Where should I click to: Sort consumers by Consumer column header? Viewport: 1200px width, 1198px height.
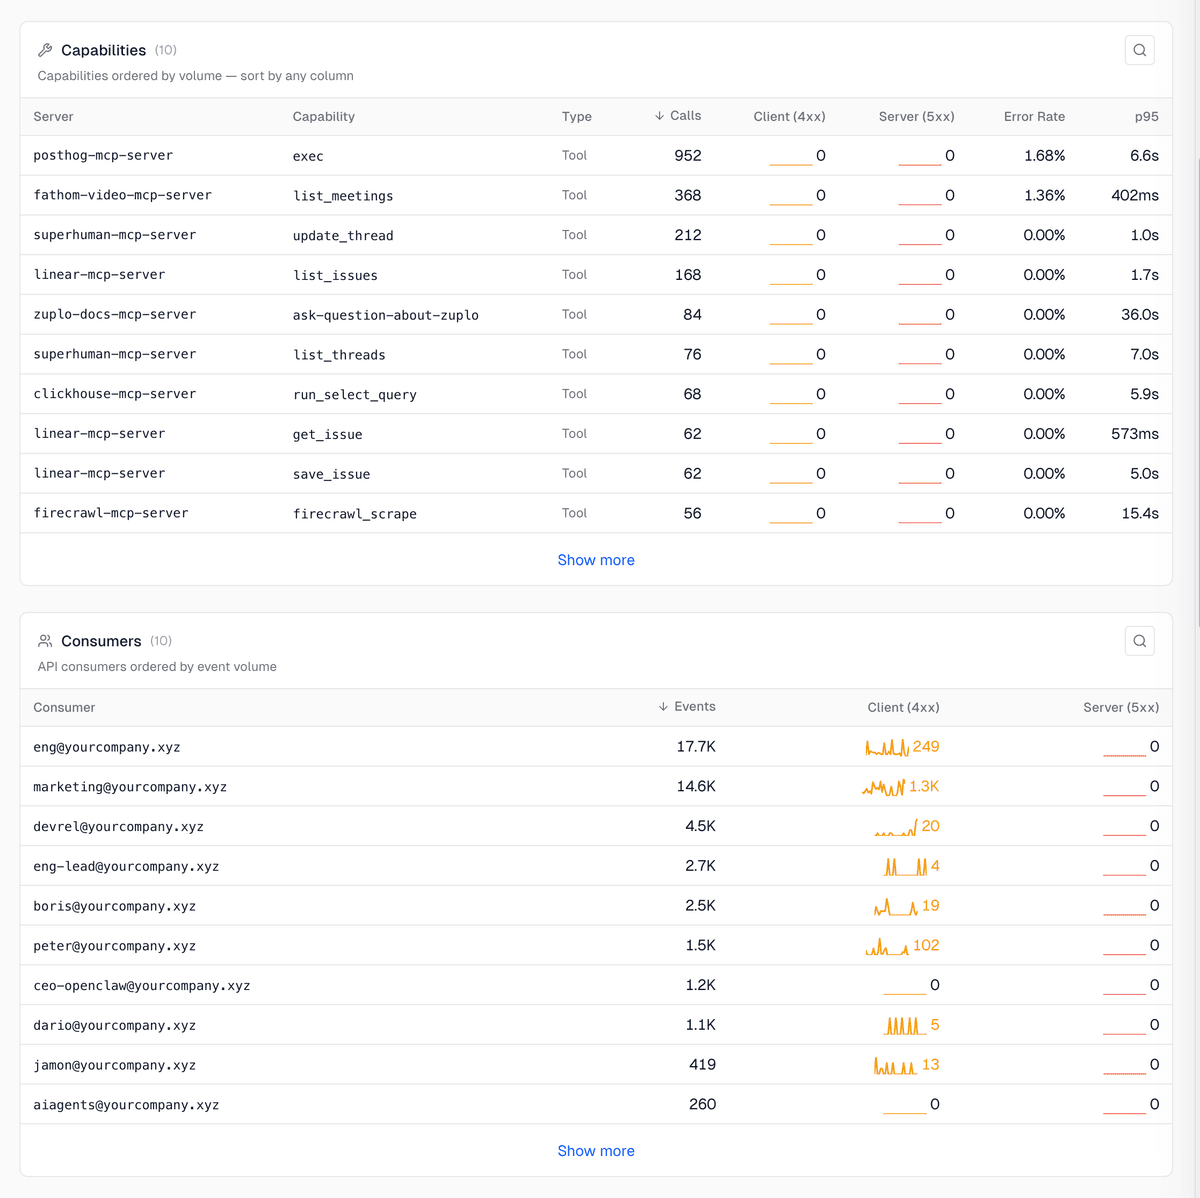pos(64,708)
